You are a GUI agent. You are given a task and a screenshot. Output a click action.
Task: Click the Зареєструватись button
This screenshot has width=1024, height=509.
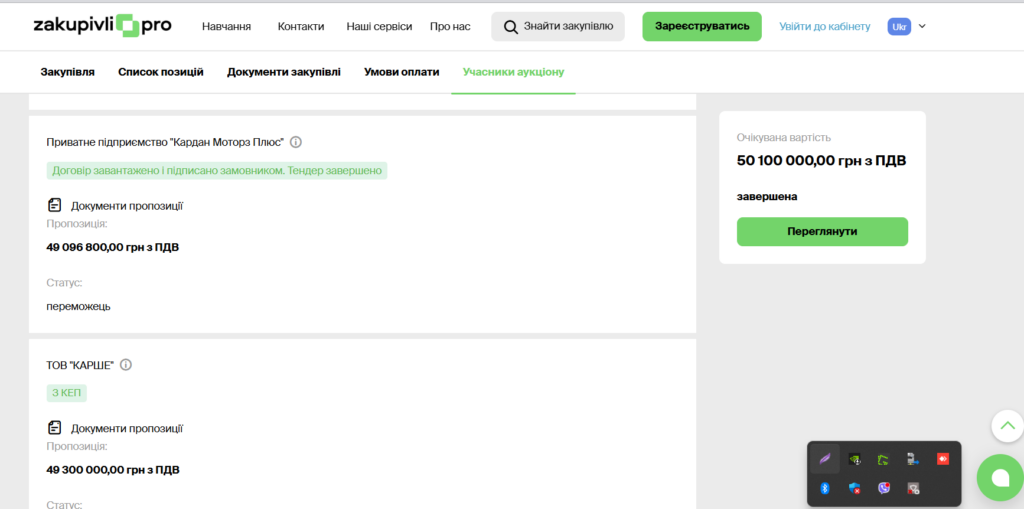701,26
